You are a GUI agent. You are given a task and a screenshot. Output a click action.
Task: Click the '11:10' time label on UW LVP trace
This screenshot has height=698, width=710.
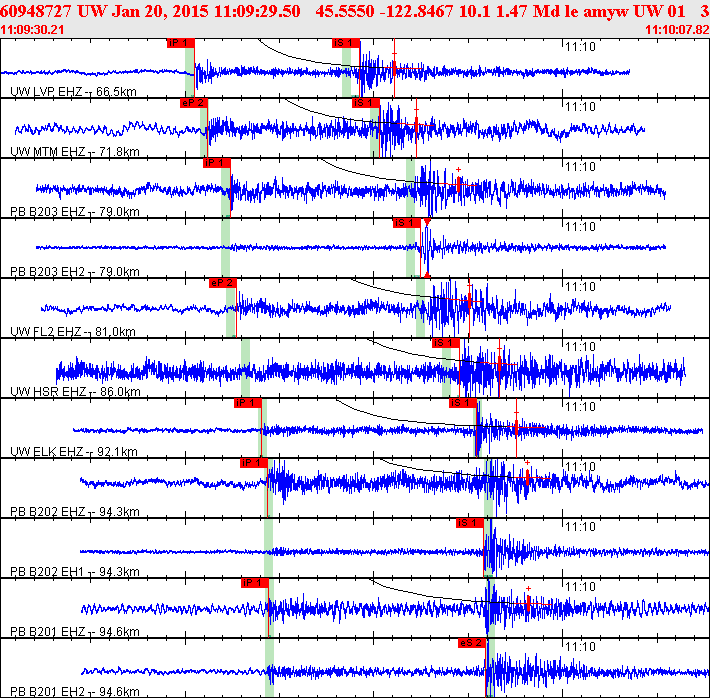[580, 47]
